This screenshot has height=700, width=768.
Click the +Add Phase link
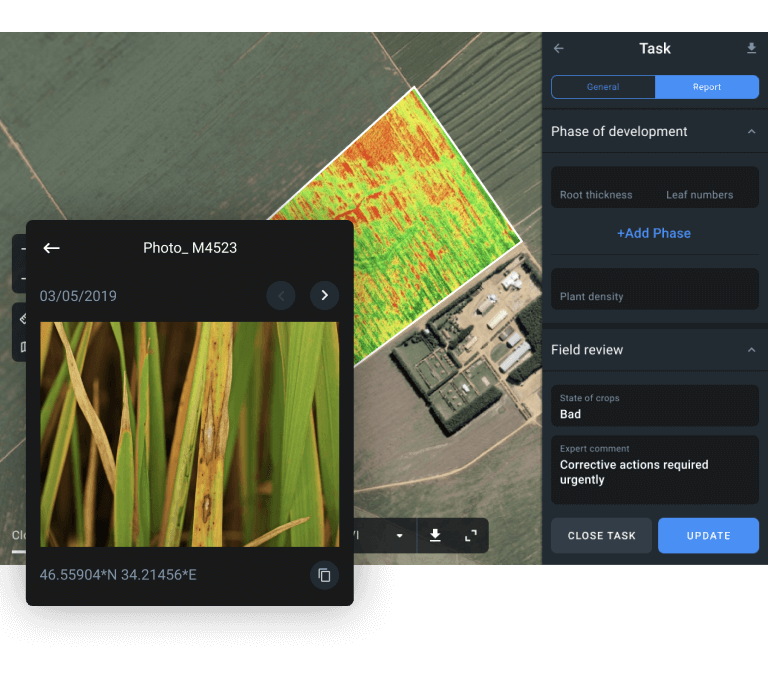pos(654,233)
